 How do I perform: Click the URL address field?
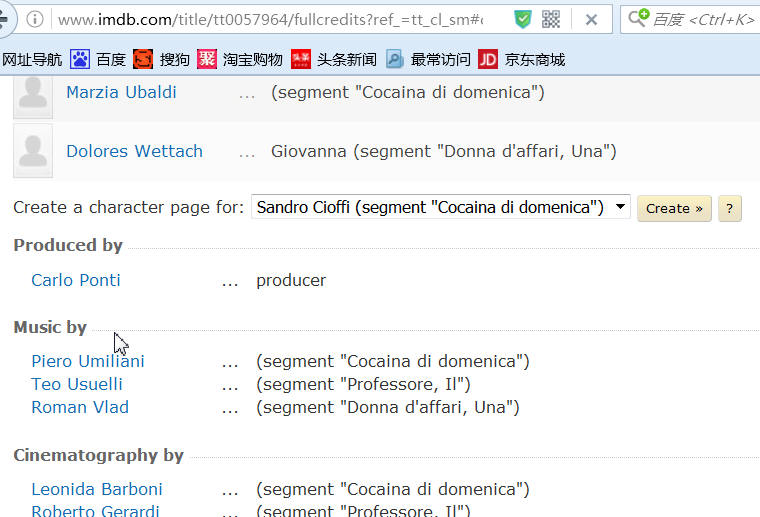270,20
